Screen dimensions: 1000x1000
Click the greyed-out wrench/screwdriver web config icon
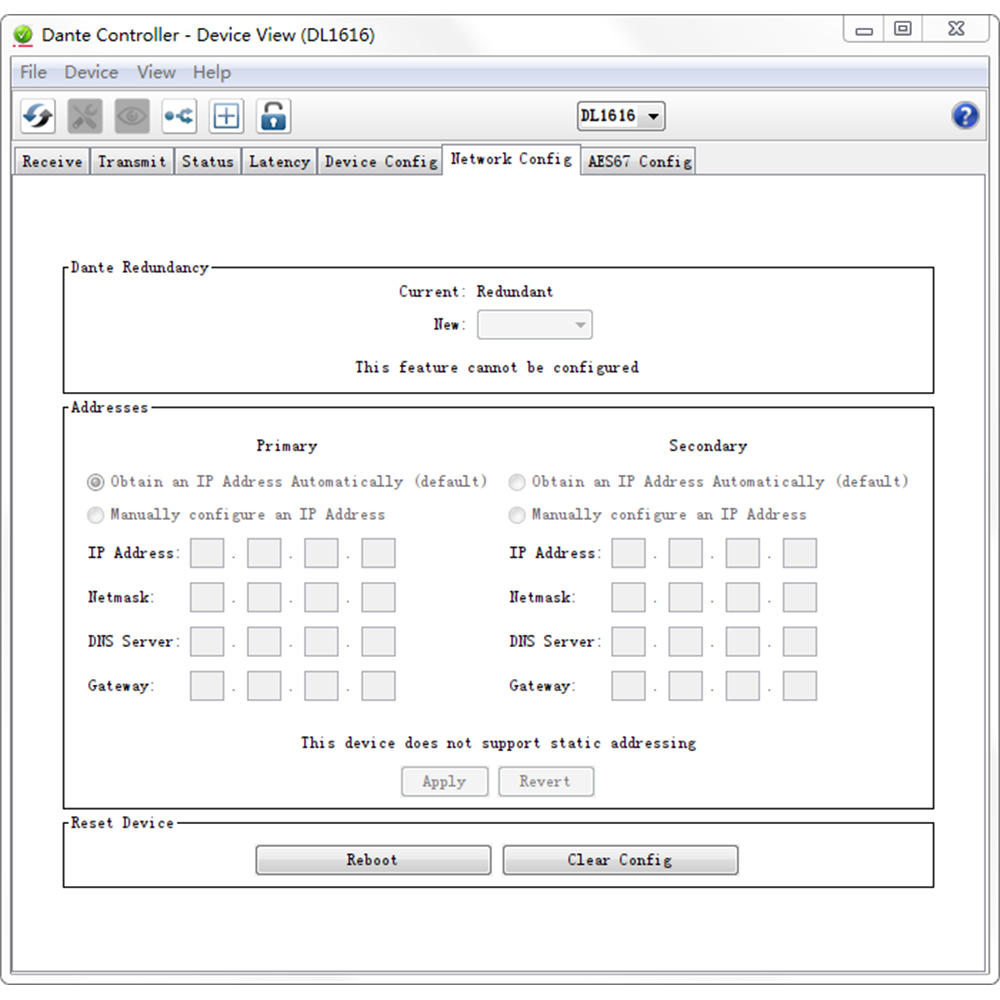pos(85,116)
